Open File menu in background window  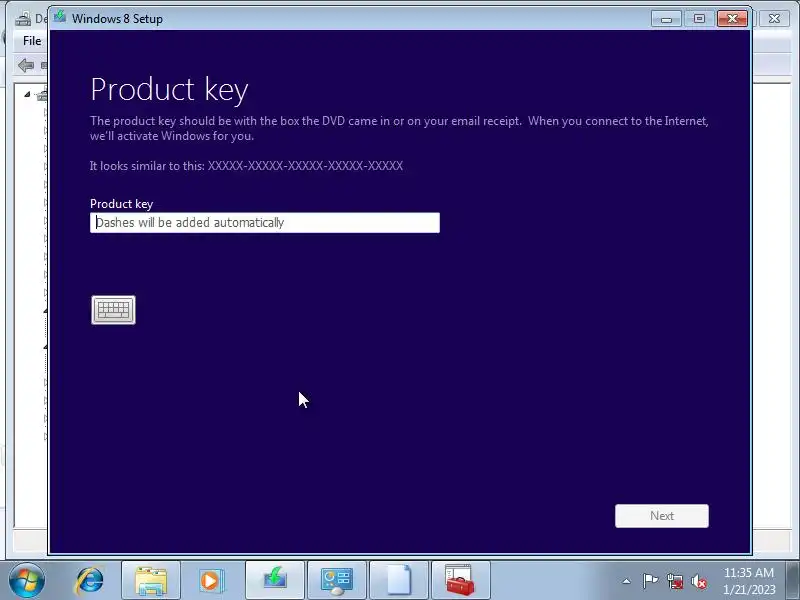(x=32, y=41)
